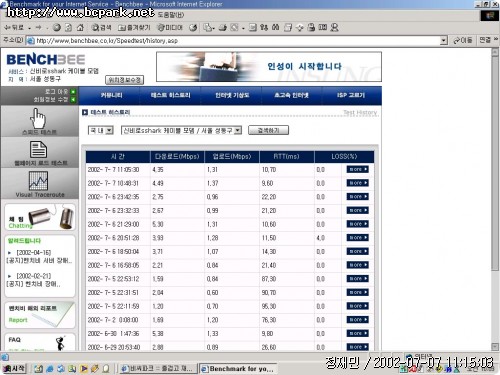Click the scrollbar down arrow
This screenshot has height=375, width=500.
(x=495, y=347)
